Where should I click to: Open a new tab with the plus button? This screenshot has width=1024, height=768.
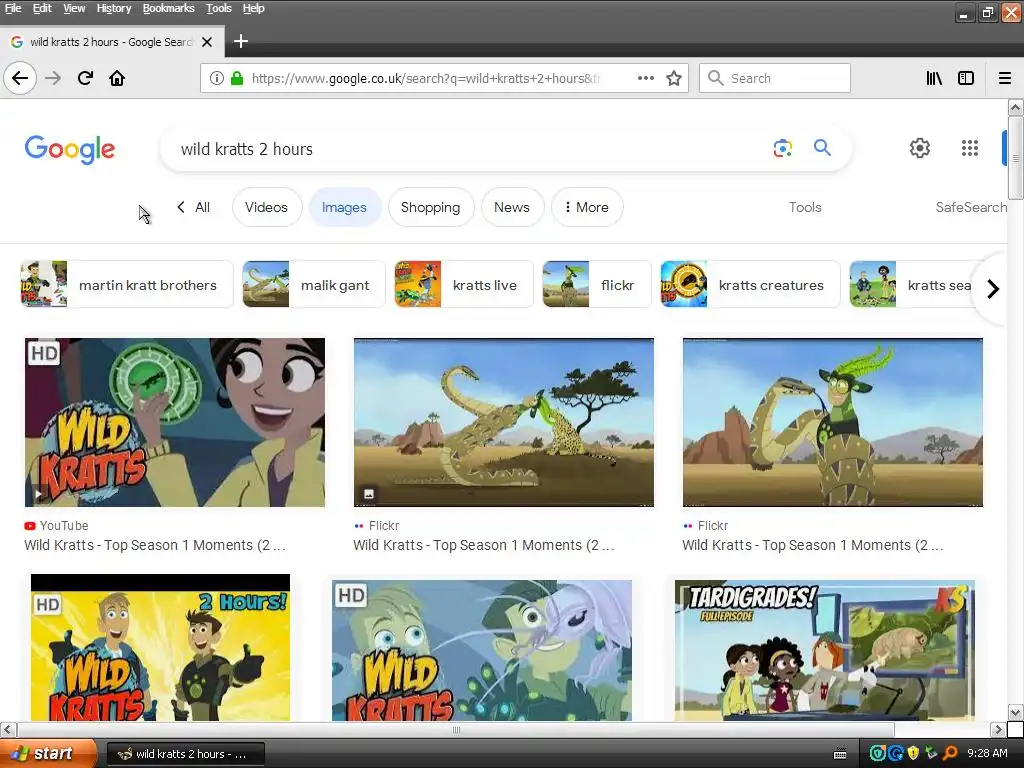coord(240,41)
